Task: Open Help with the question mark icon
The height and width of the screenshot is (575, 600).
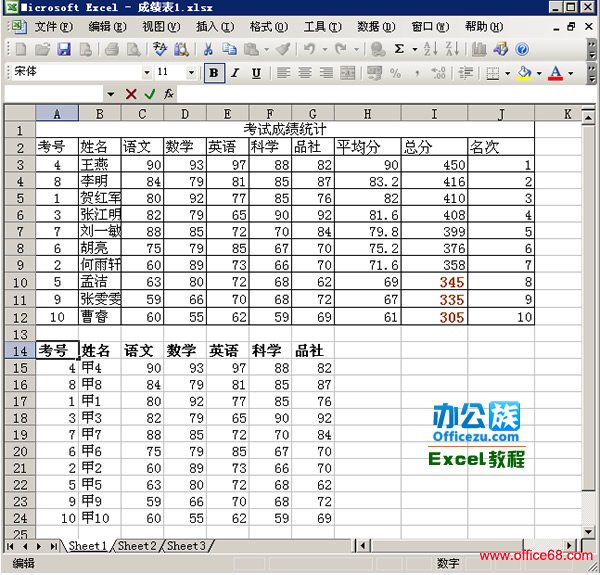Action: tap(522, 49)
